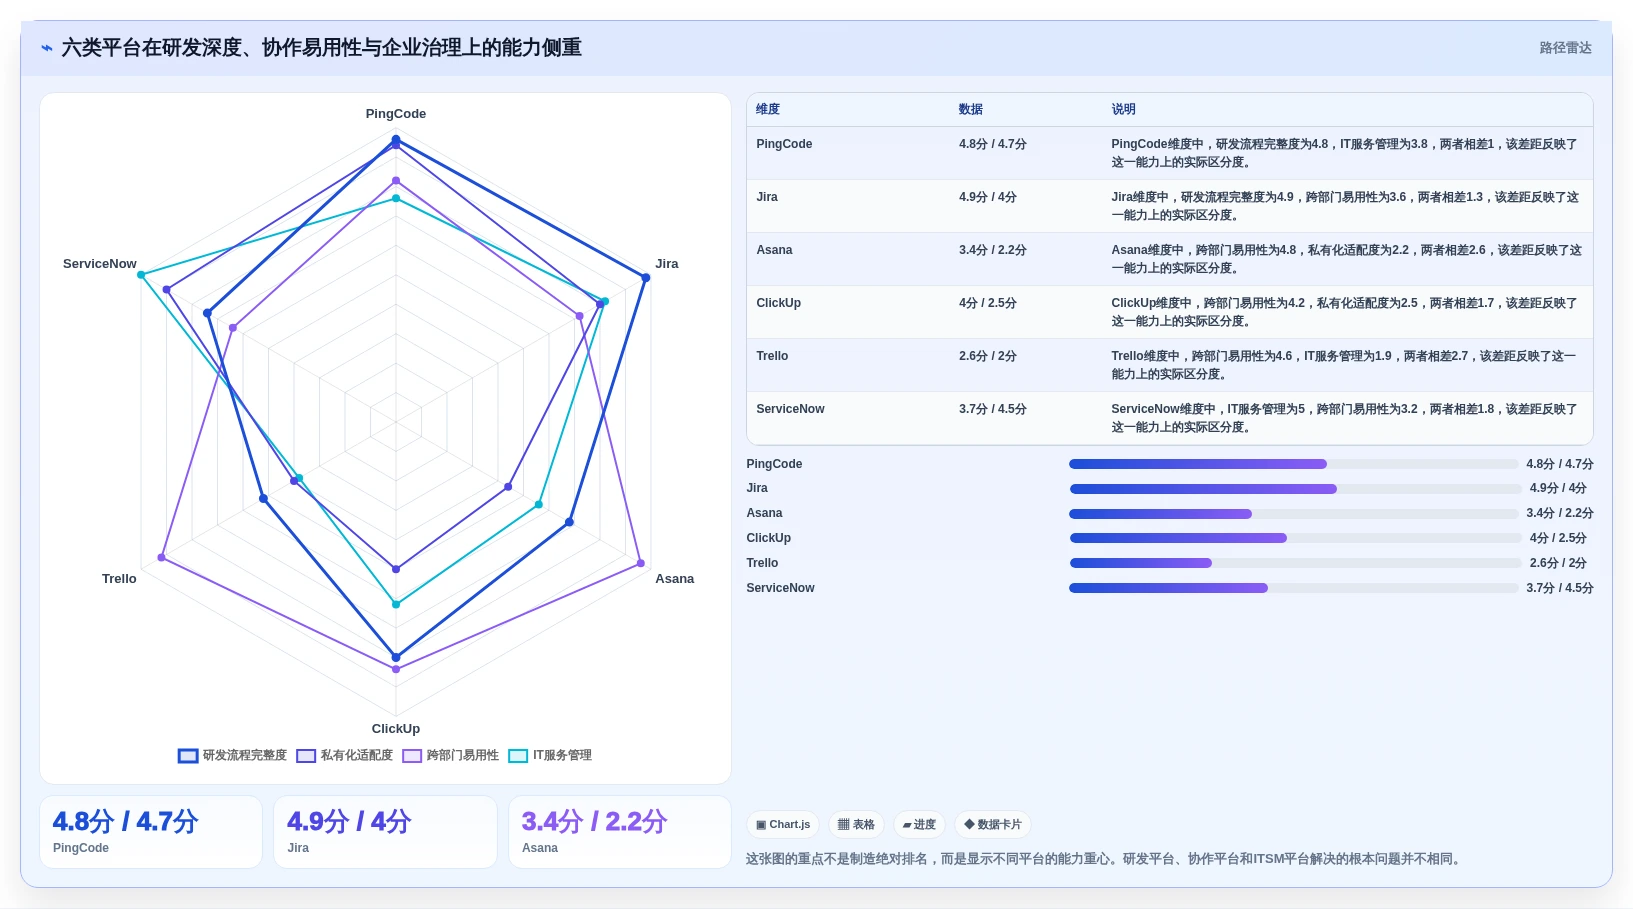Click the lightning icon beside the title
1633x909 pixels.
pos(47,48)
